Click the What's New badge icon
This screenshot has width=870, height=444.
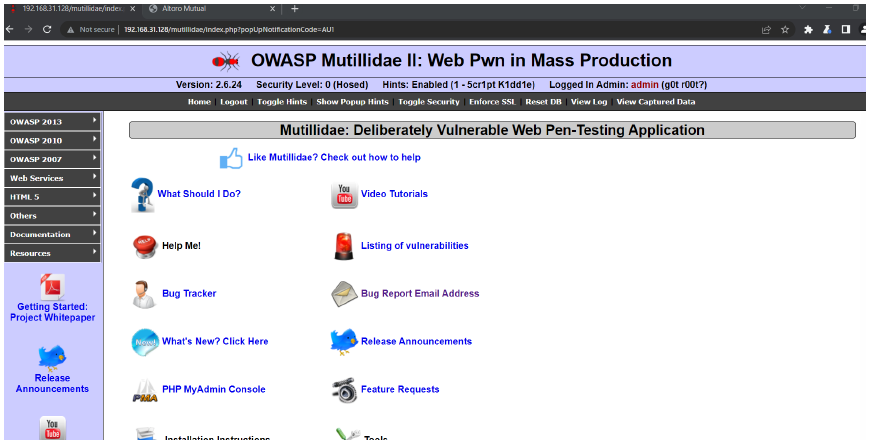pos(145,342)
